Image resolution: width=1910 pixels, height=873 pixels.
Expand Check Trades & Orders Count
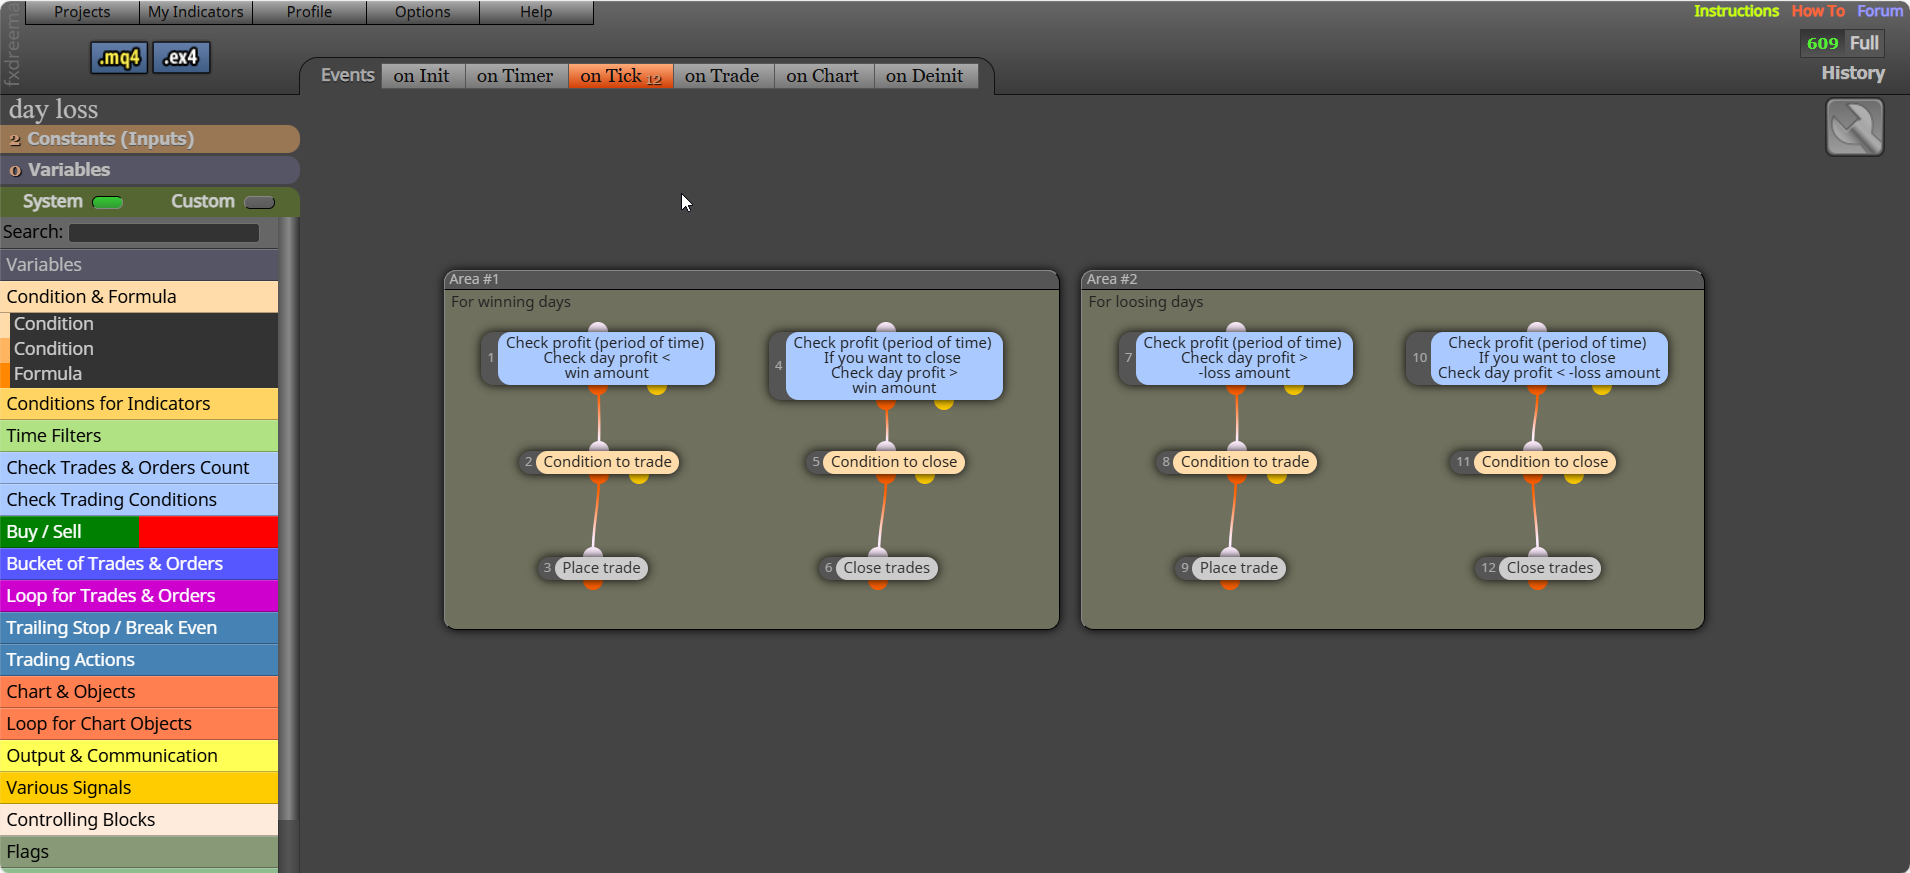point(139,468)
